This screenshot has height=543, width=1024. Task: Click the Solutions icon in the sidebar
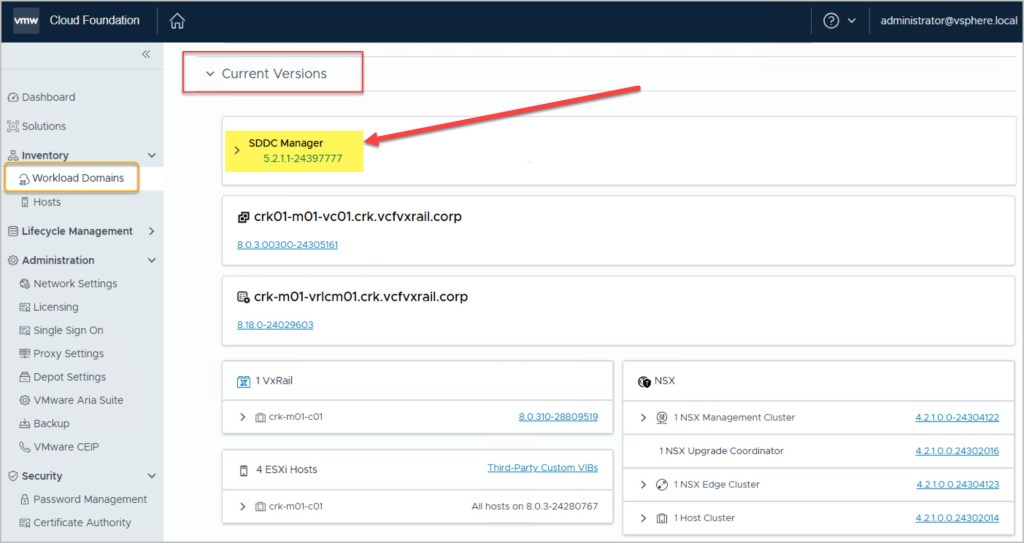[x=13, y=126]
